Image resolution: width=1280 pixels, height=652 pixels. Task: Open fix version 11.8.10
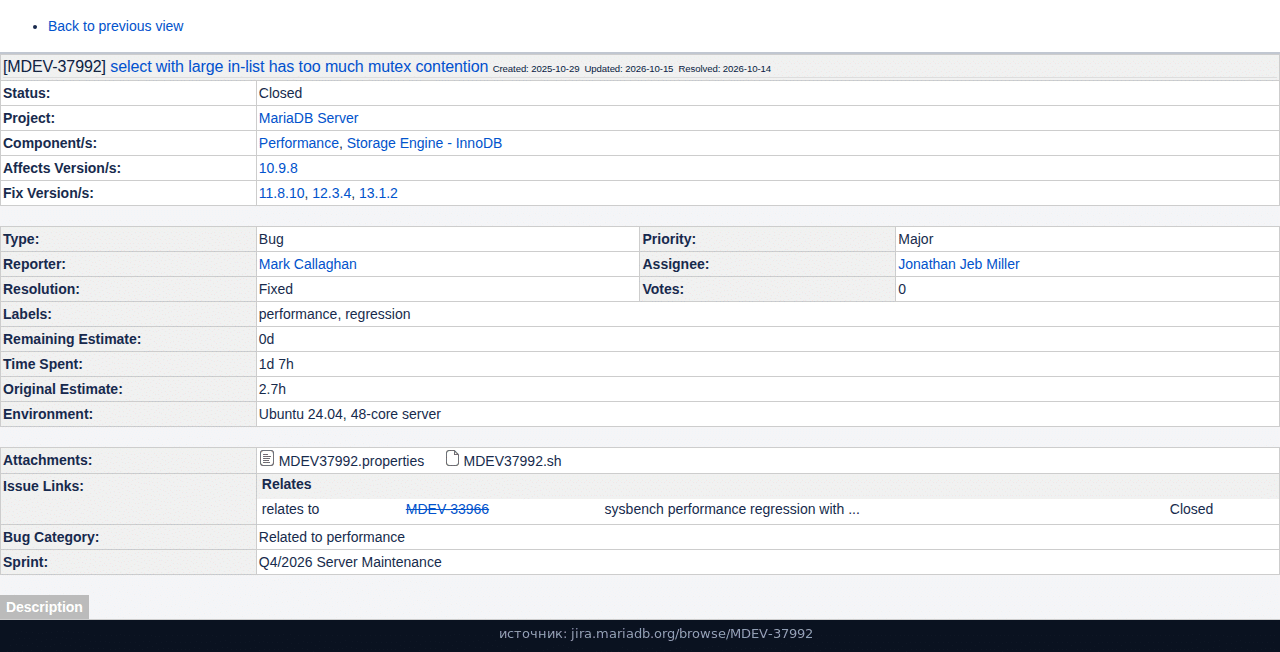(x=281, y=193)
